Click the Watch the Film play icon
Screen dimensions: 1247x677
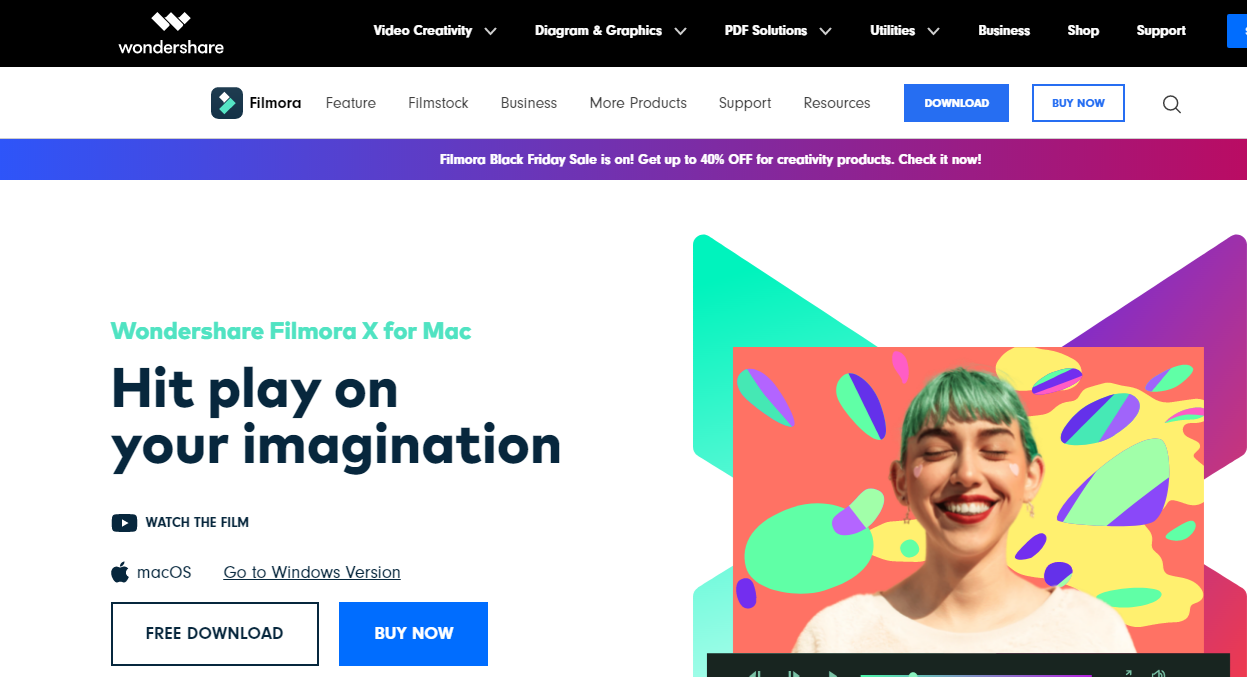pyautogui.click(x=124, y=522)
